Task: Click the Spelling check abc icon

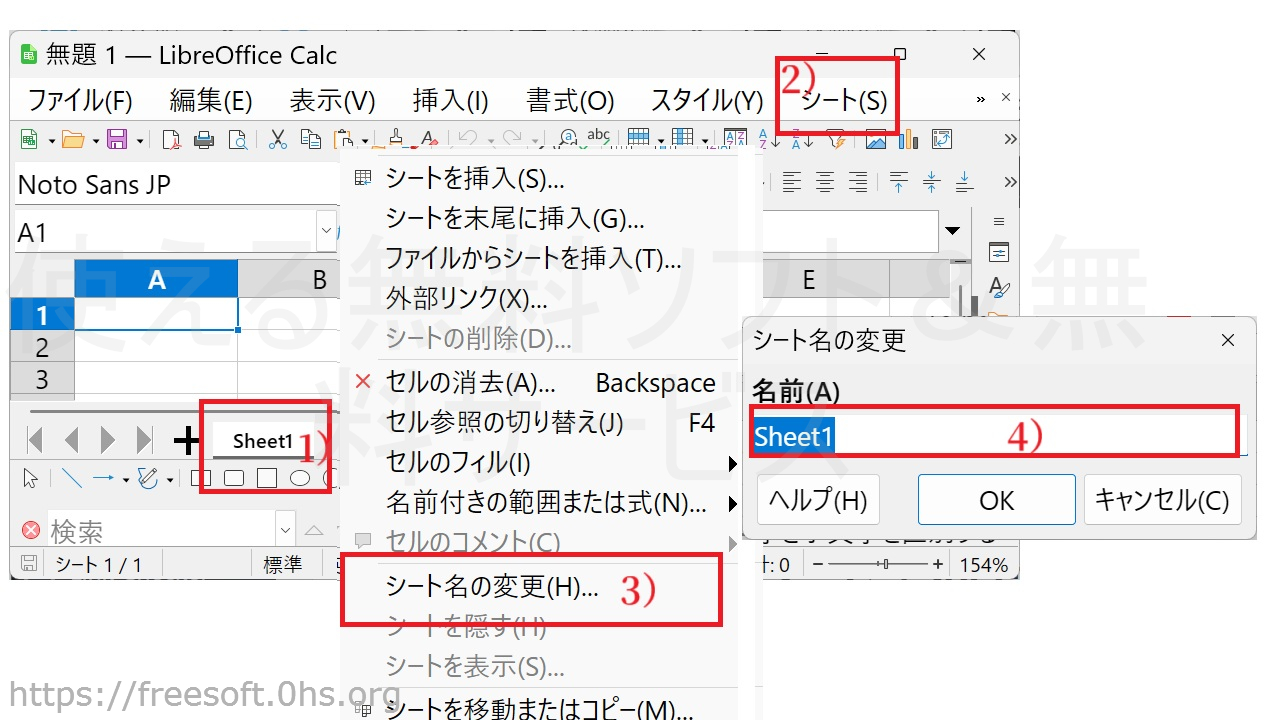Action: click(598, 137)
